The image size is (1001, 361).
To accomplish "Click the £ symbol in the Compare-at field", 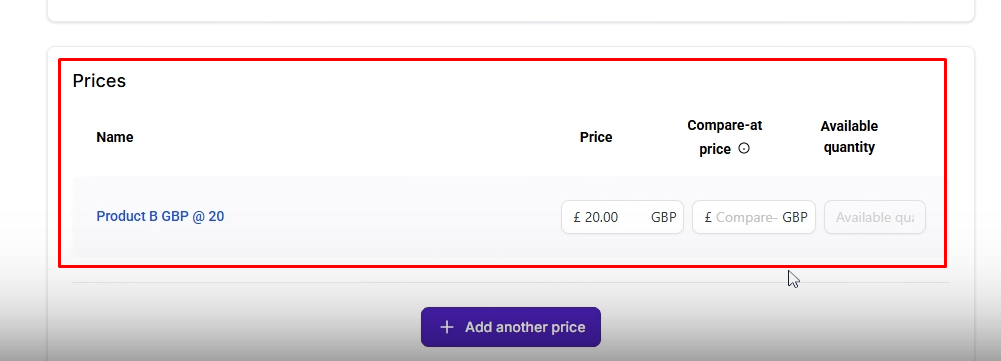I will coord(708,217).
